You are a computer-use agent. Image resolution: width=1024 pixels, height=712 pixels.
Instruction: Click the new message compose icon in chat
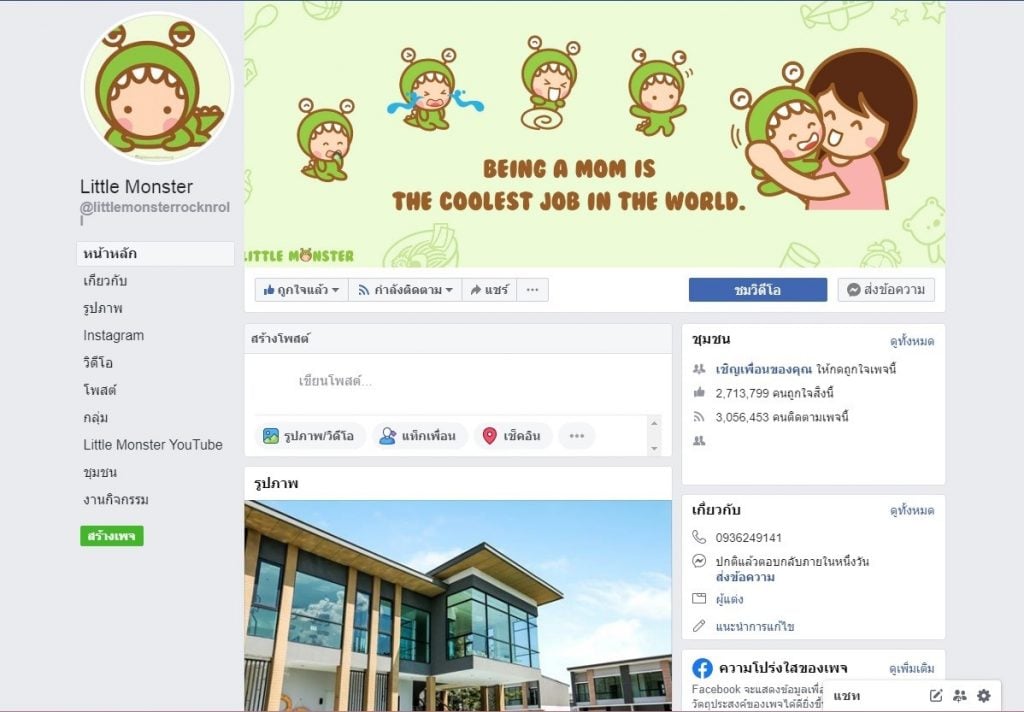click(x=936, y=695)
